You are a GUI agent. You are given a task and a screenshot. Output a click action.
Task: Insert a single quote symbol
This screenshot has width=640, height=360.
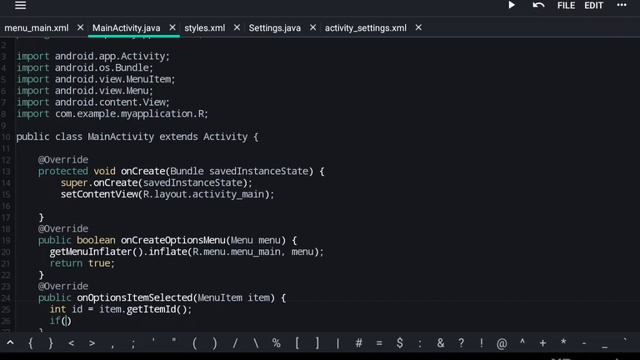pyautogui.click(x=153, y=341)
